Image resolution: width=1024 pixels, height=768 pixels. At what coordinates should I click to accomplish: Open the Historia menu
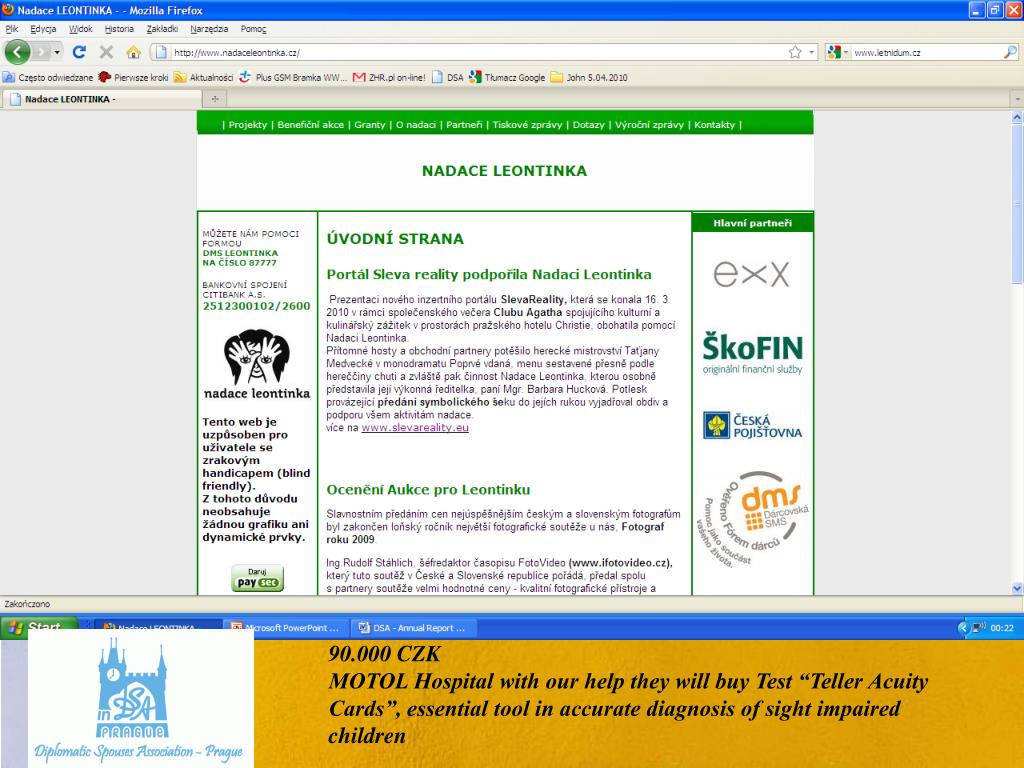120,29
